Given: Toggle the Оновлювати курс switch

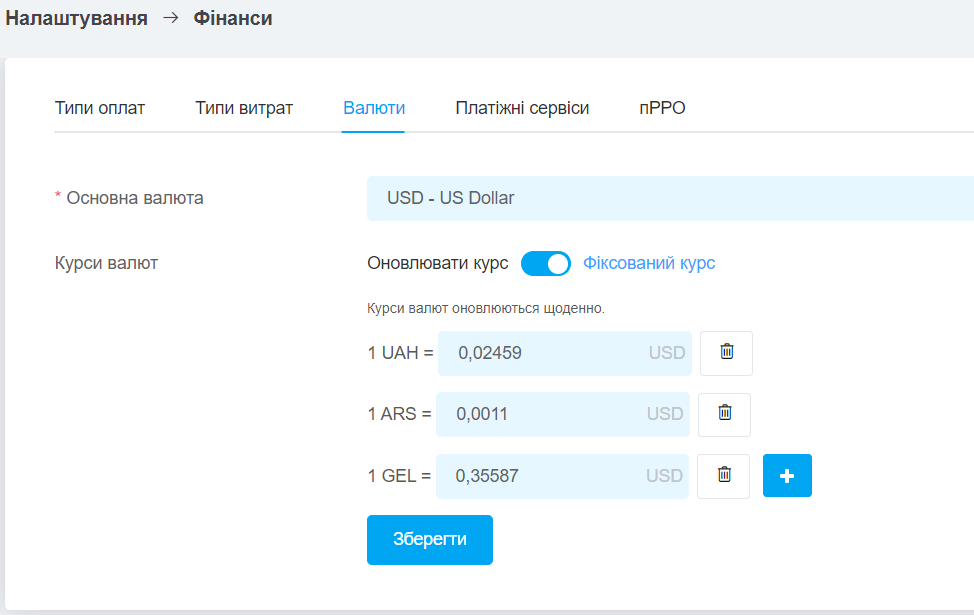Looking at the screenshot, I should (x=545, y=263).
